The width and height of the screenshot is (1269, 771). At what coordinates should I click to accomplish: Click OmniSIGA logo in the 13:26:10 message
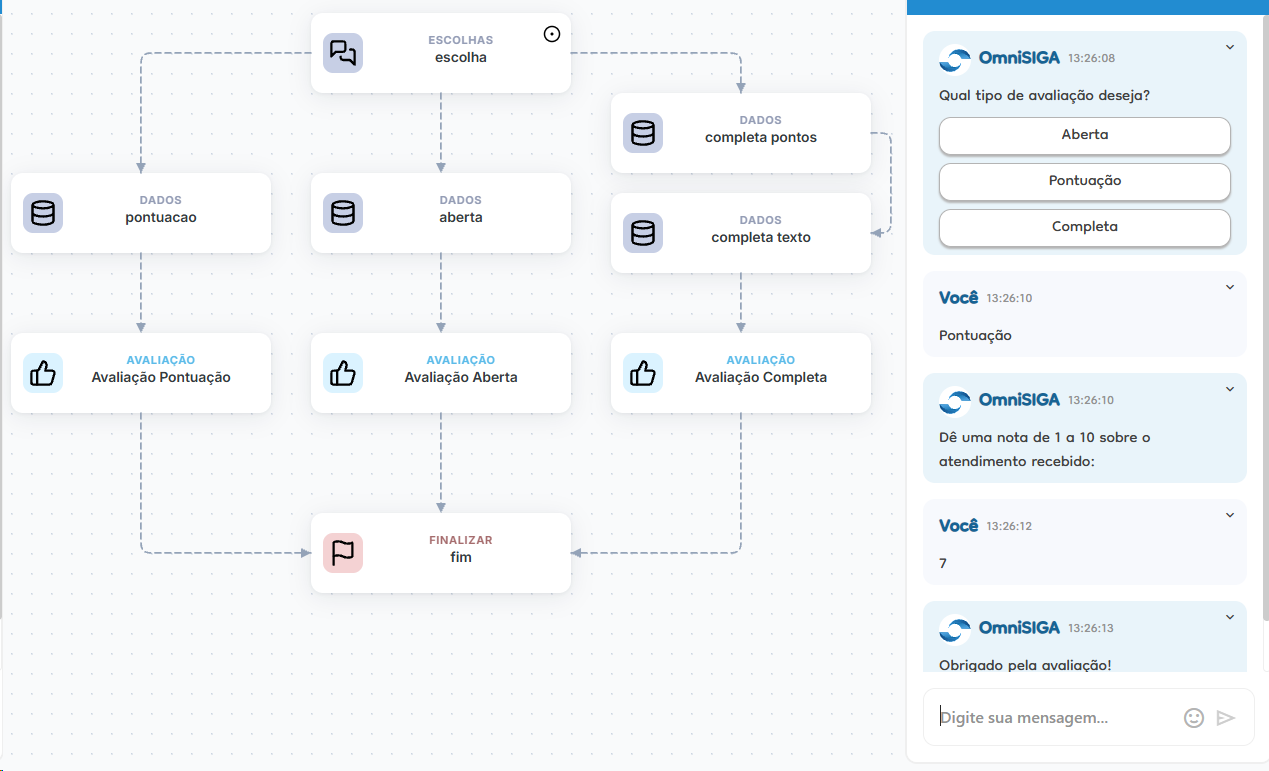955,401
